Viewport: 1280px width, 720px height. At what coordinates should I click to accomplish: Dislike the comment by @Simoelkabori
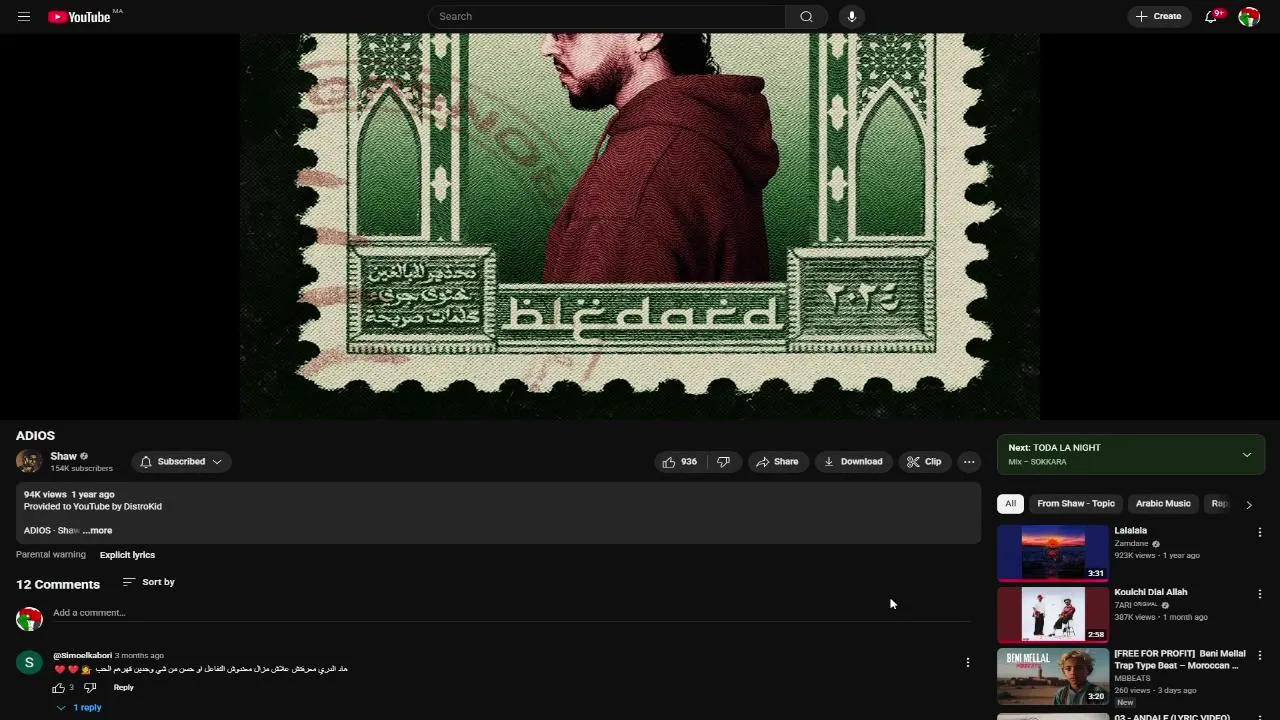(90, 688)
